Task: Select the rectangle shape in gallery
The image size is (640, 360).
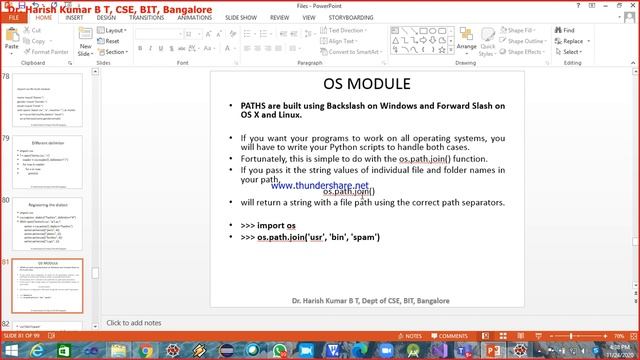Action: click(x=423, y=31)
